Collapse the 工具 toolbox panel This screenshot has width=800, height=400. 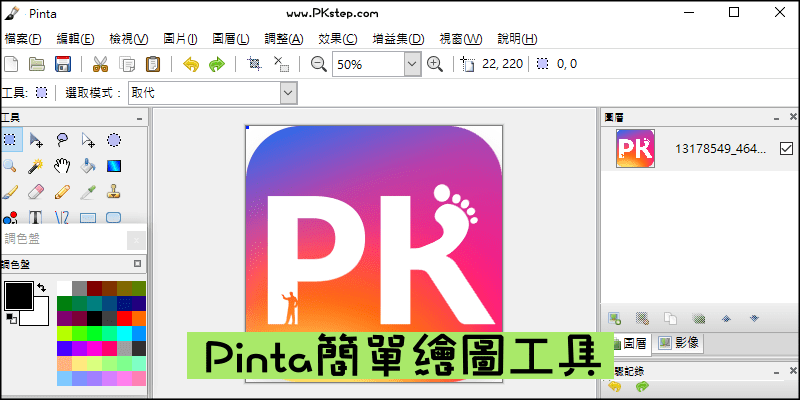pos(140,118)
